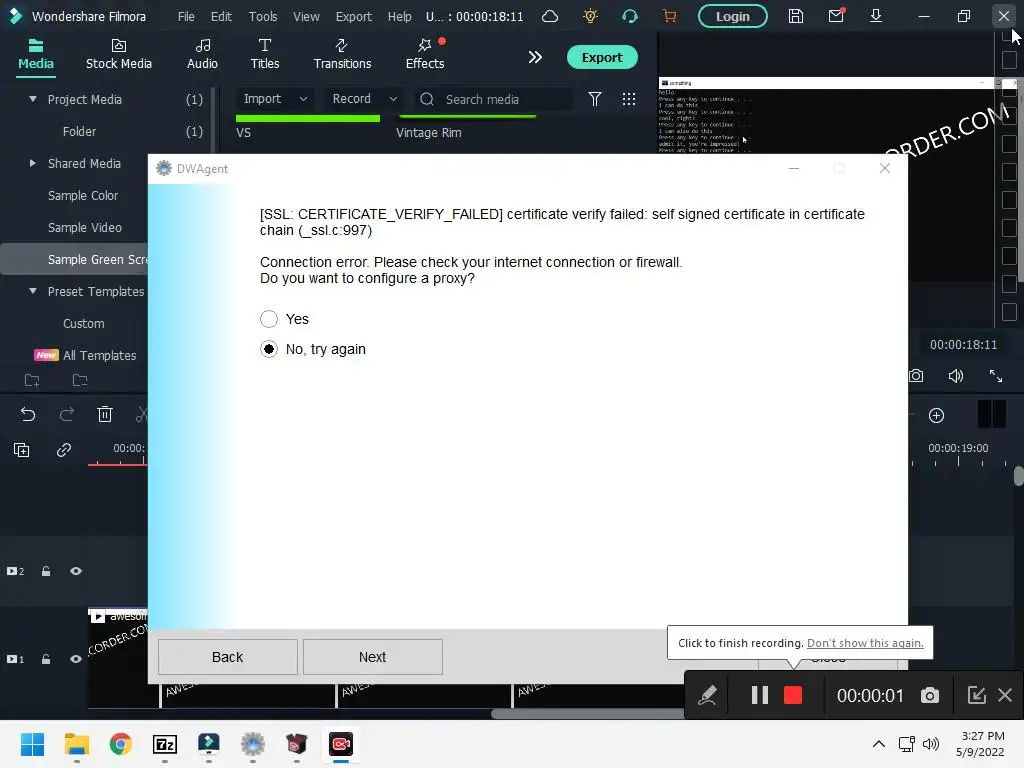Collapse the Preset Templates tree
The image size is (1024, 768).
pyautogui.click(x=33, y=291)
